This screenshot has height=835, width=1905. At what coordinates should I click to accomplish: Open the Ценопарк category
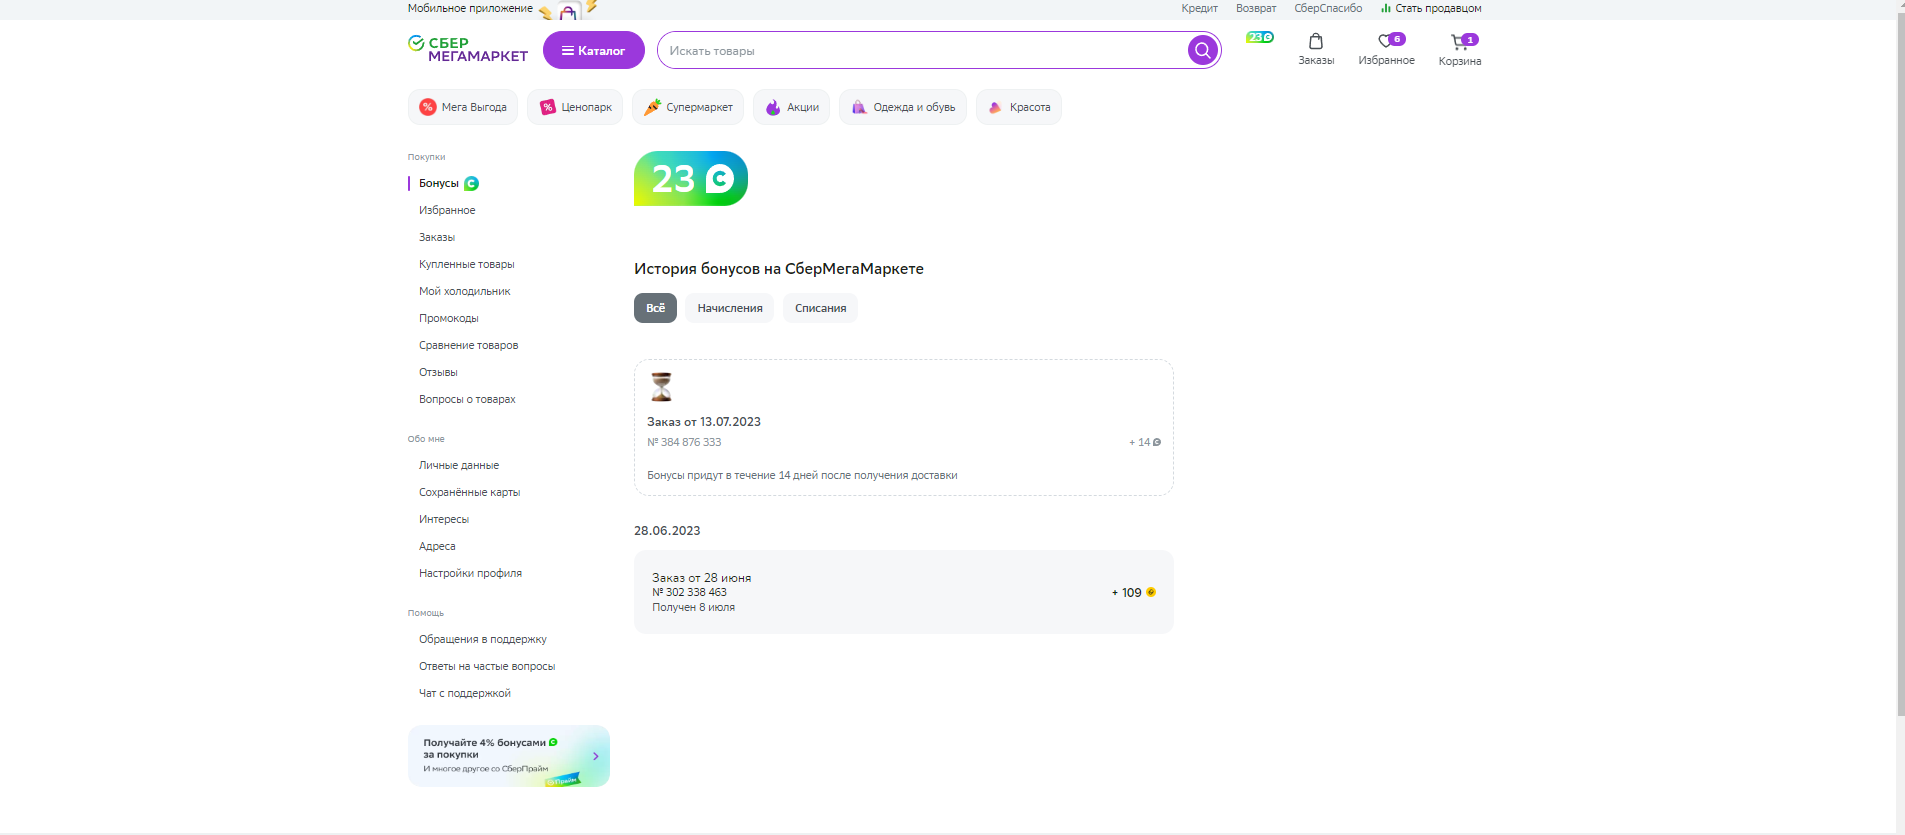pos(575,107)
